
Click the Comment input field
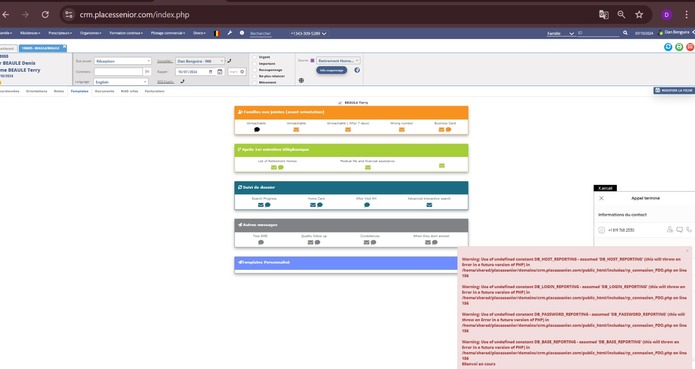pyautogui.click(x=118, y=71)
